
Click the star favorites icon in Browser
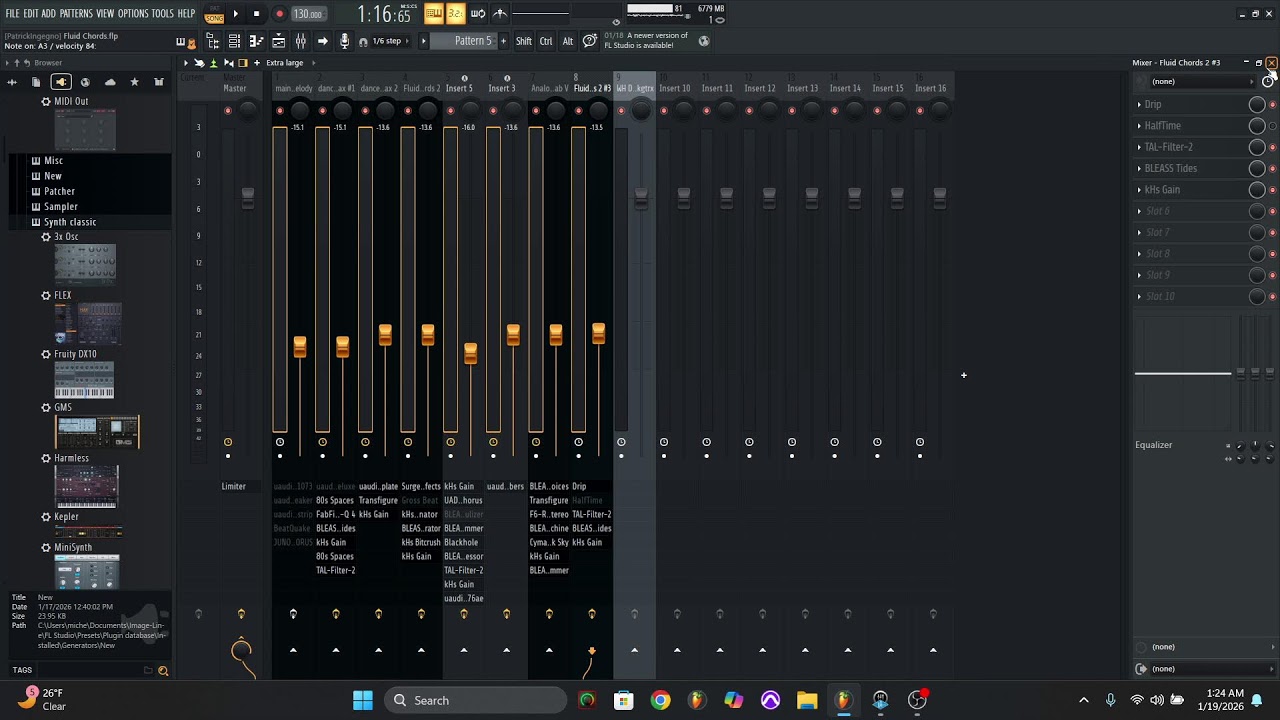click(x=134, y=82)
